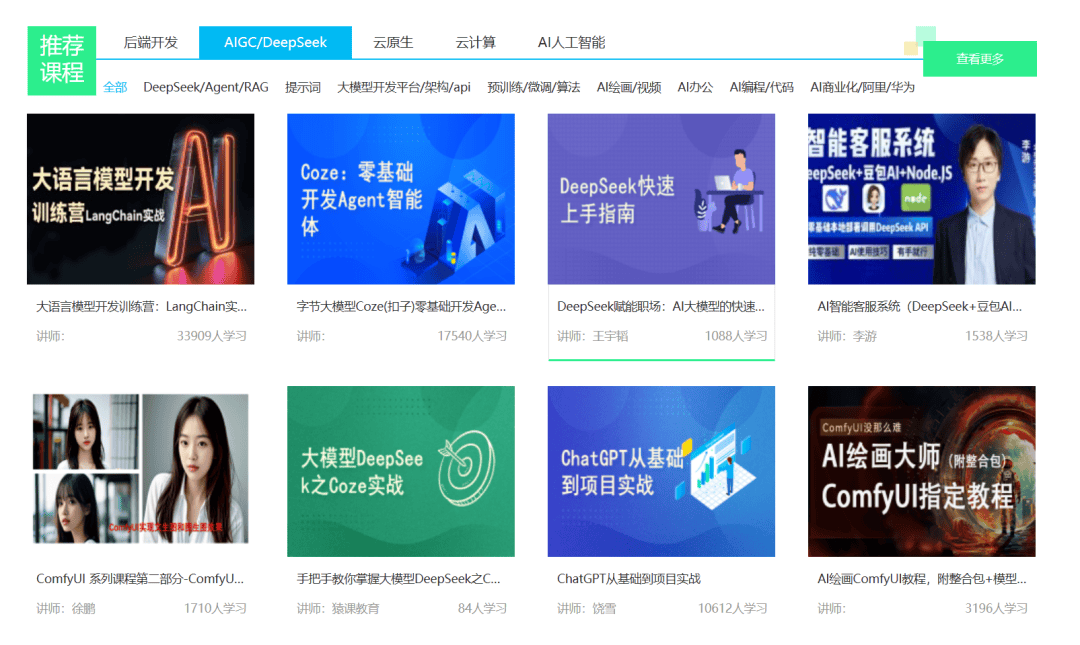
Task: Click the 1538人学习 learner count
Action: (996, 336)
